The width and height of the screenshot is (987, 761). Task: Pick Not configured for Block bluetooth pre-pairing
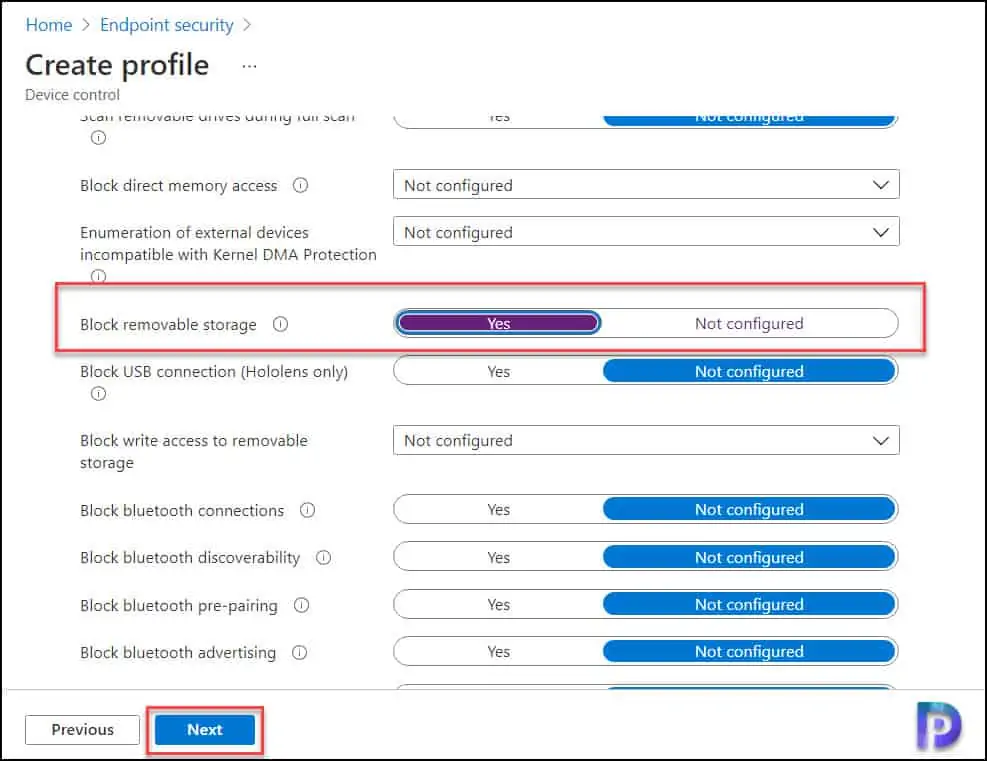point(749,605)
